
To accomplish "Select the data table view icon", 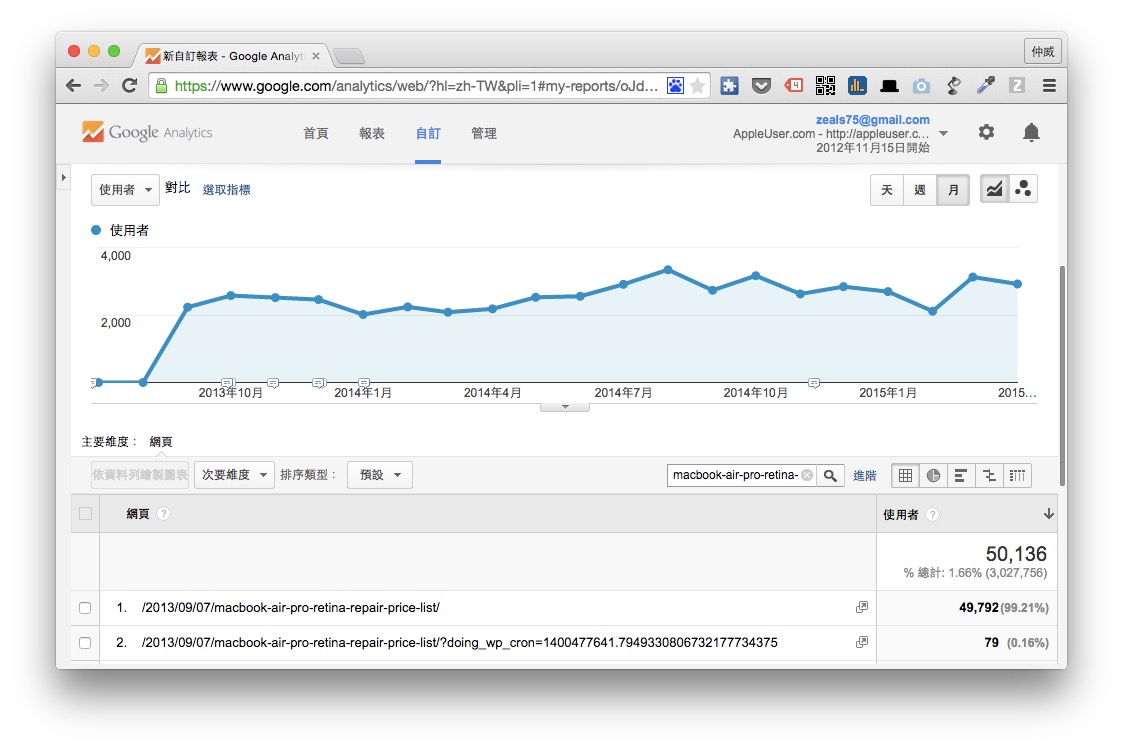I will click(x=905, y=475).
